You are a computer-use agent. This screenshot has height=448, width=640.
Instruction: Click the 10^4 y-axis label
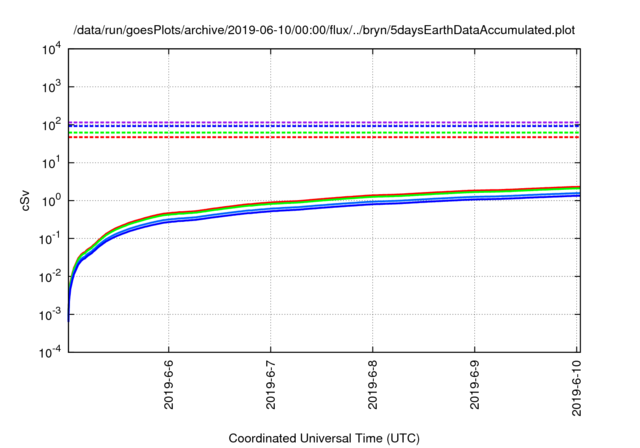pos(51,49)
